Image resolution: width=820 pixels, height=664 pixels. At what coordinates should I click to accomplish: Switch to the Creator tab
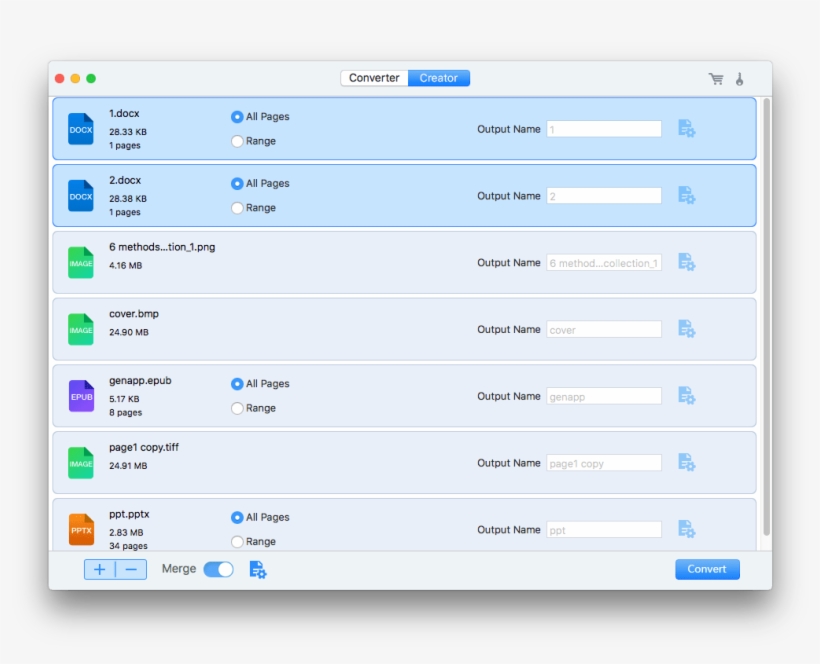click(438, 78)
